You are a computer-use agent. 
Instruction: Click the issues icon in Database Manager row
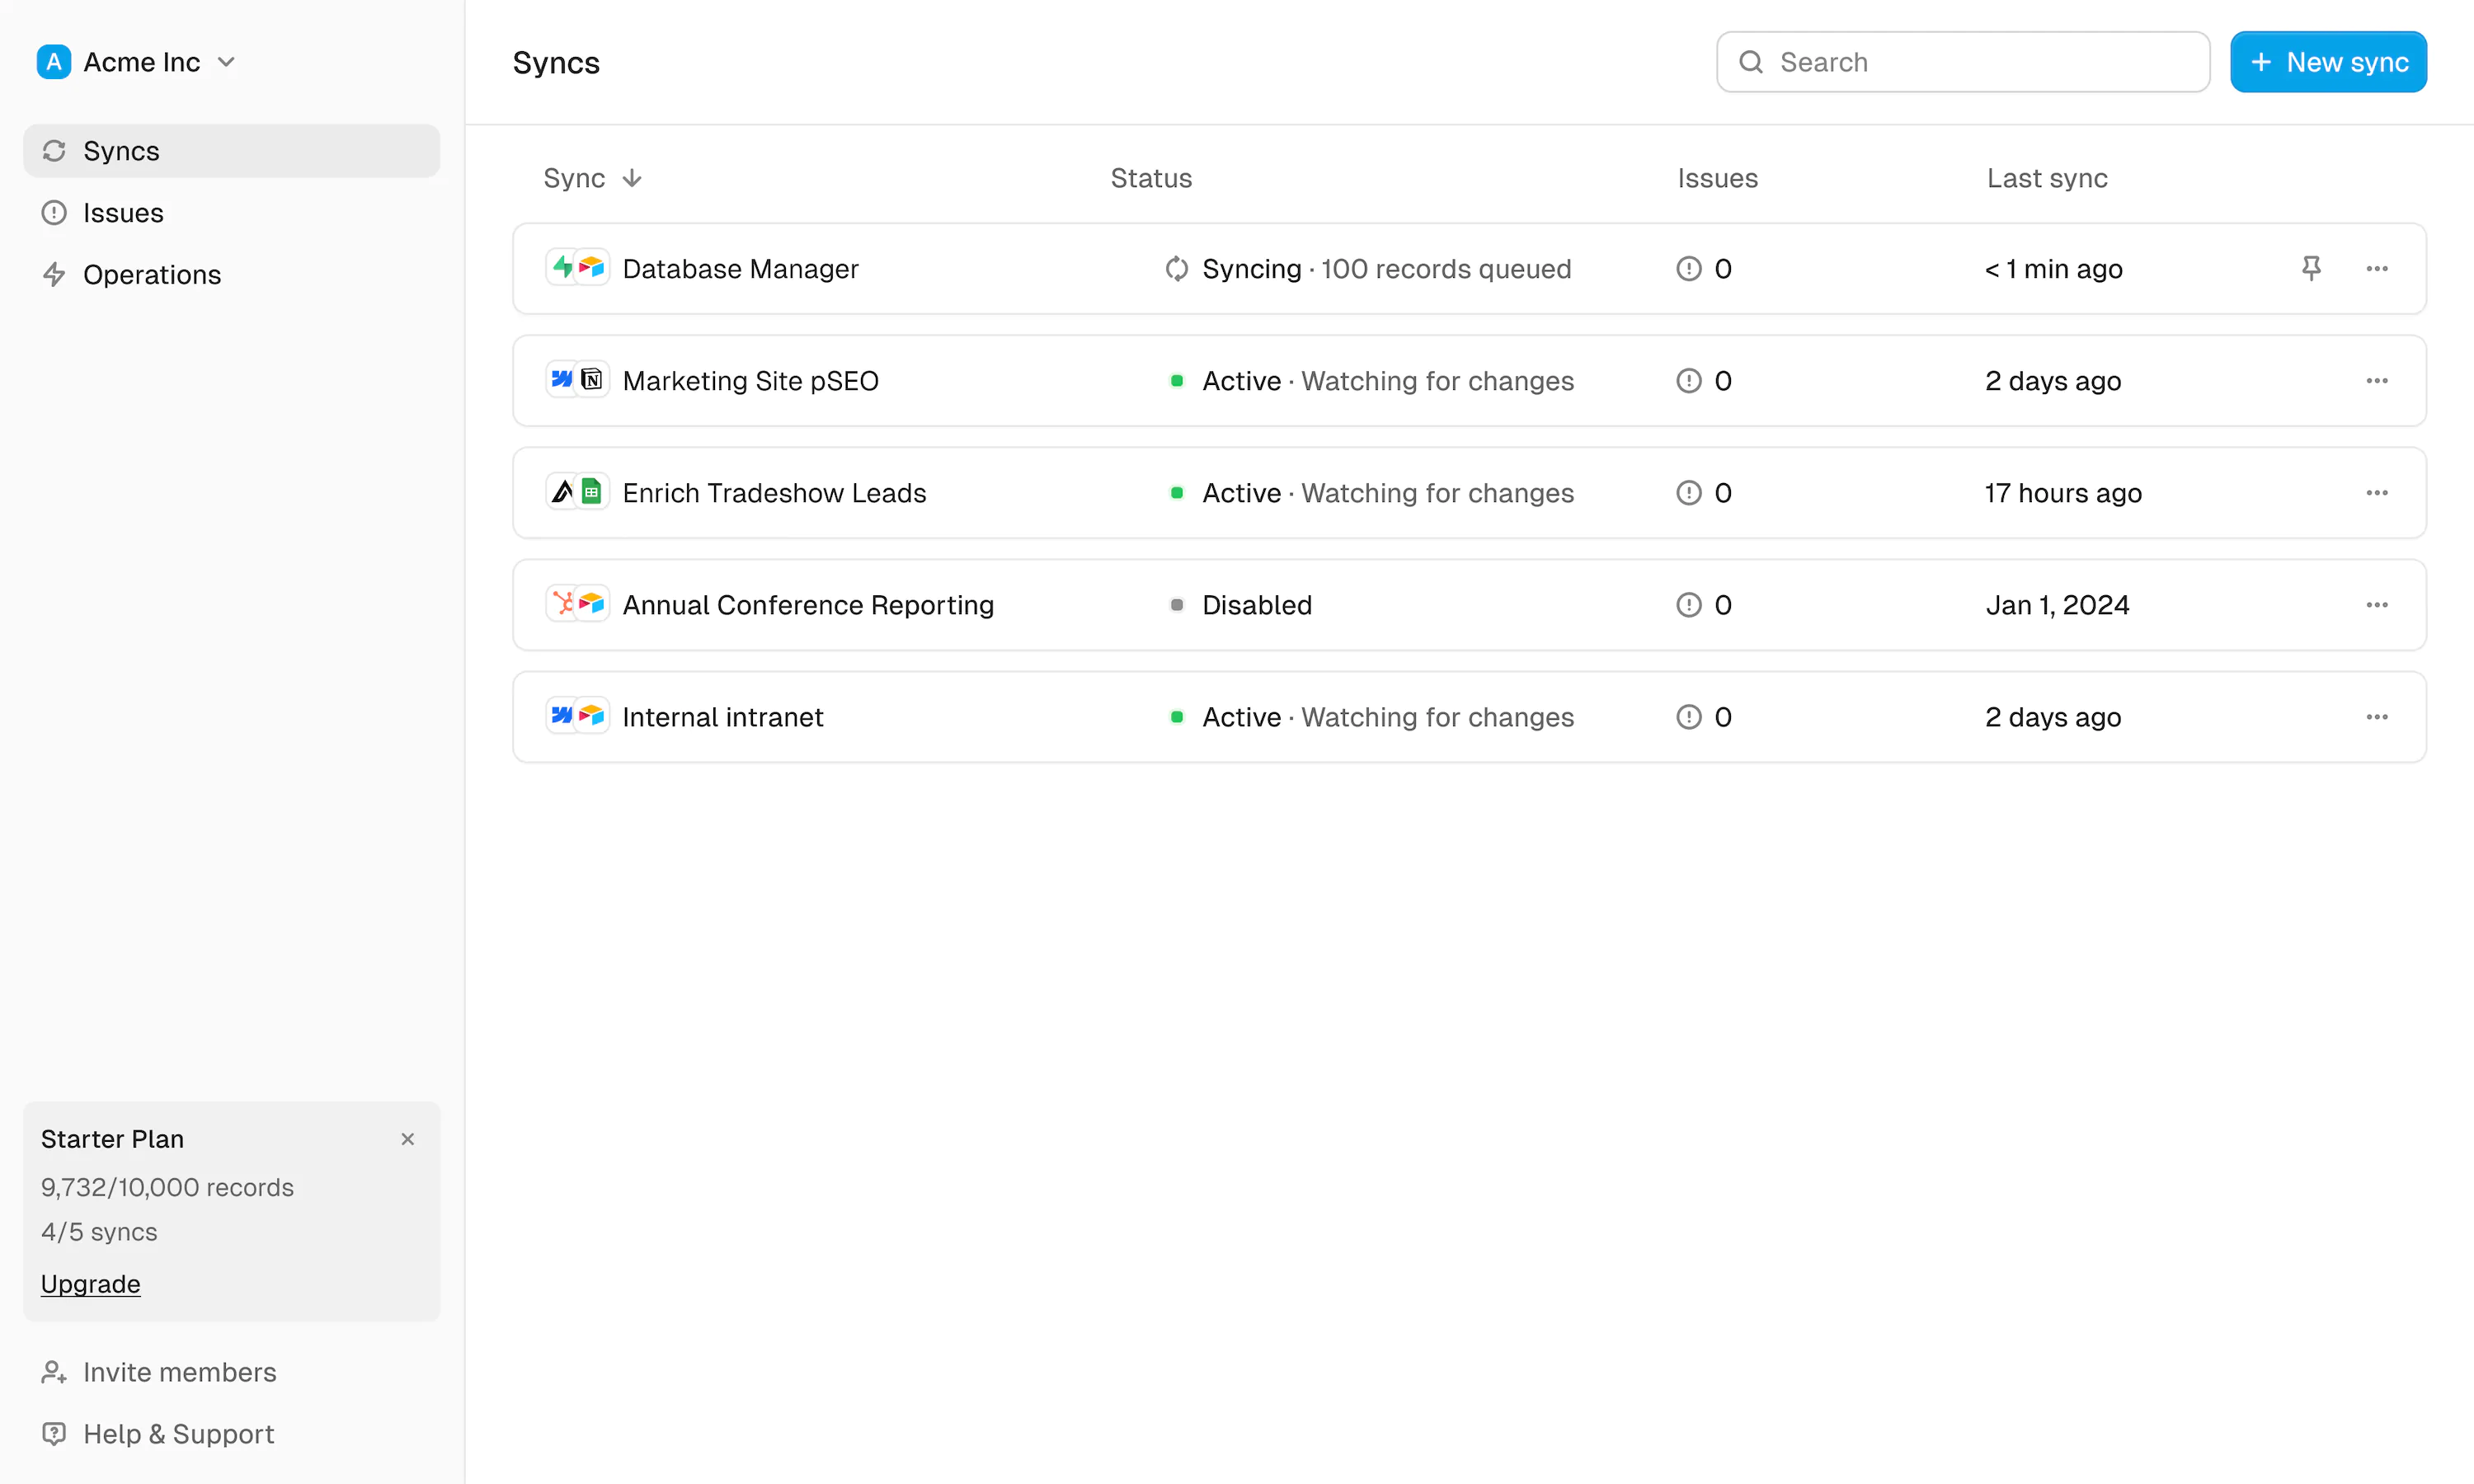coord(1689,268)
